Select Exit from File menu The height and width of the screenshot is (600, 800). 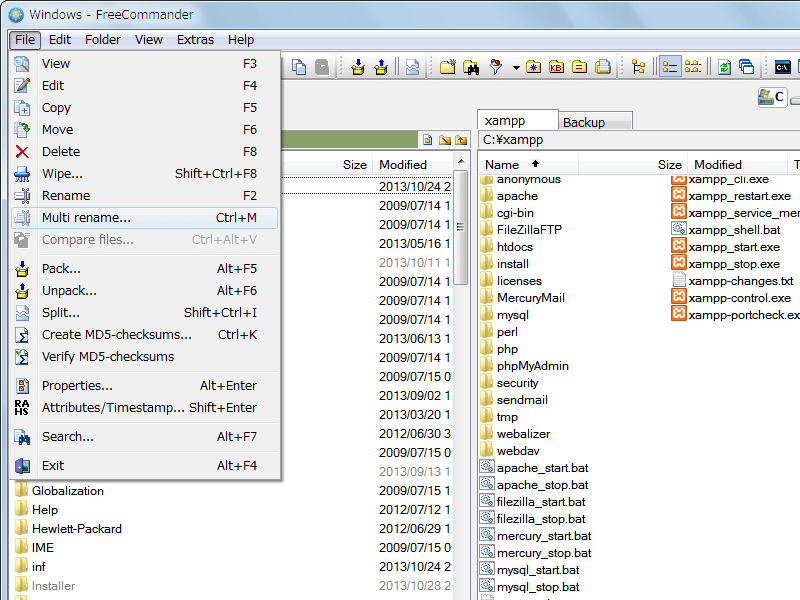[145, 465]
